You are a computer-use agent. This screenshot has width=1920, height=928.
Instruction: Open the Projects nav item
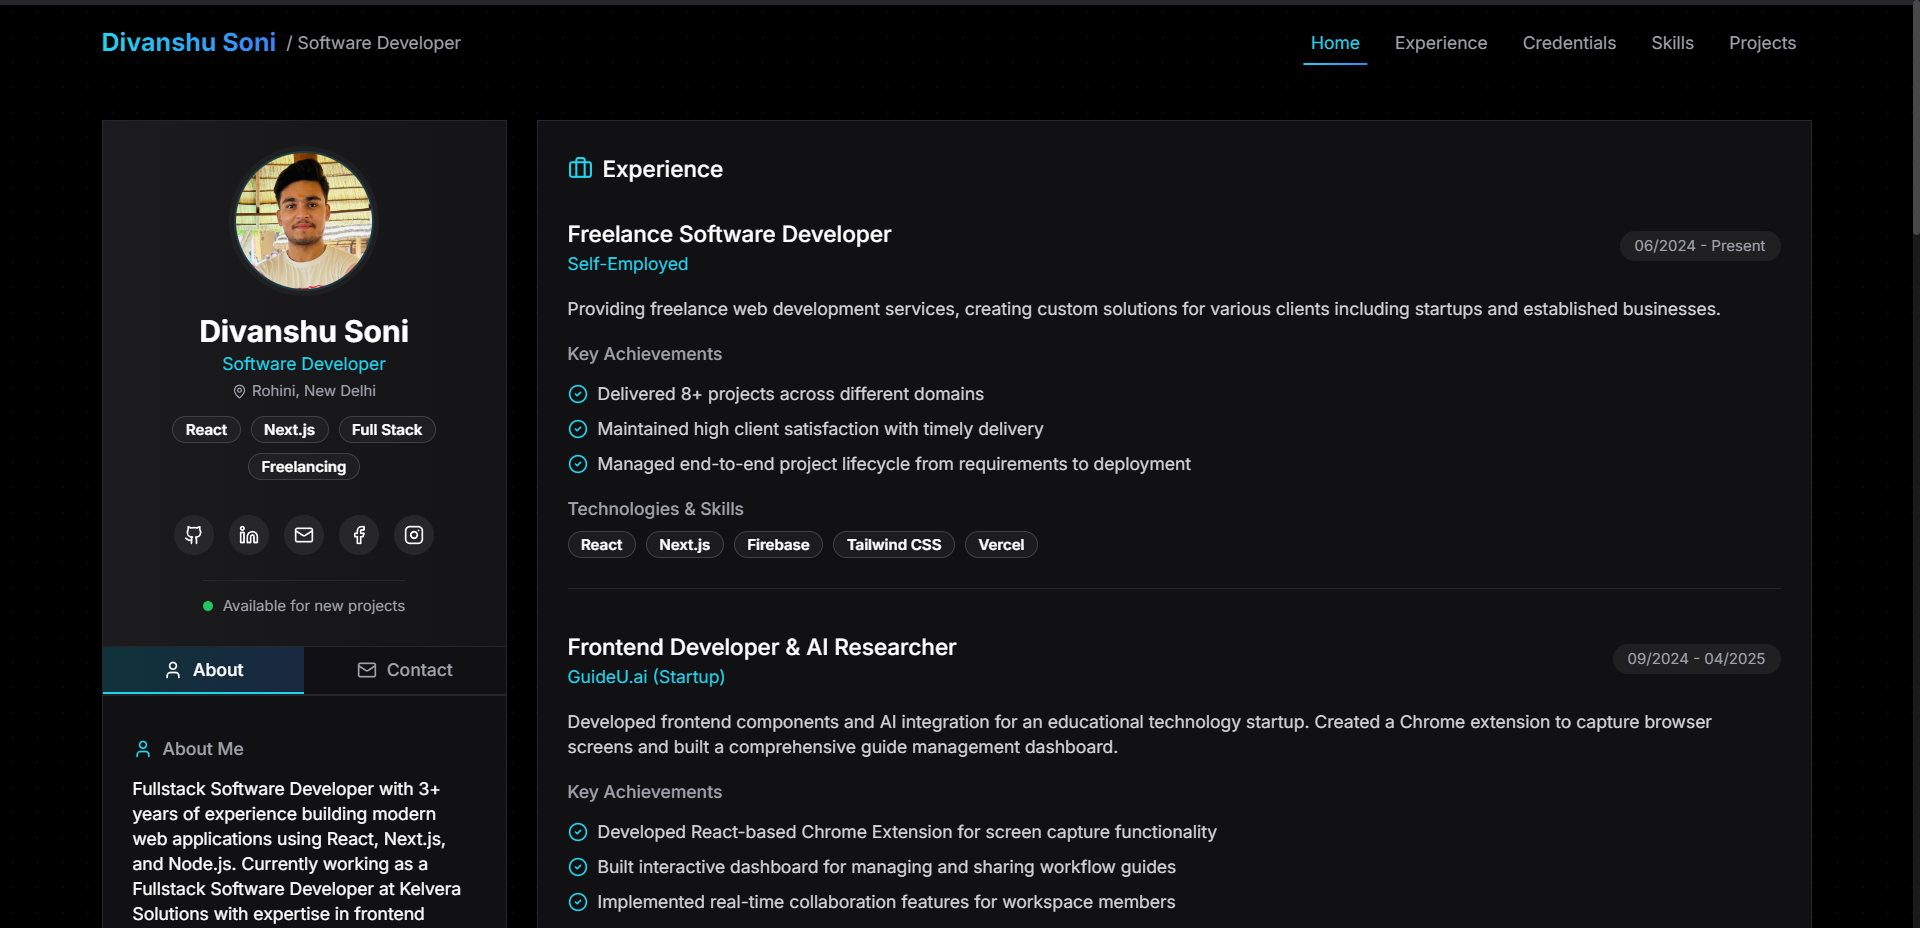(1762, 43)
